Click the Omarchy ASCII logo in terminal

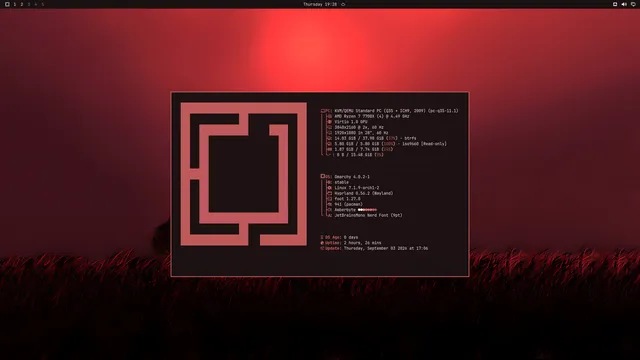[x=244, y=174]
